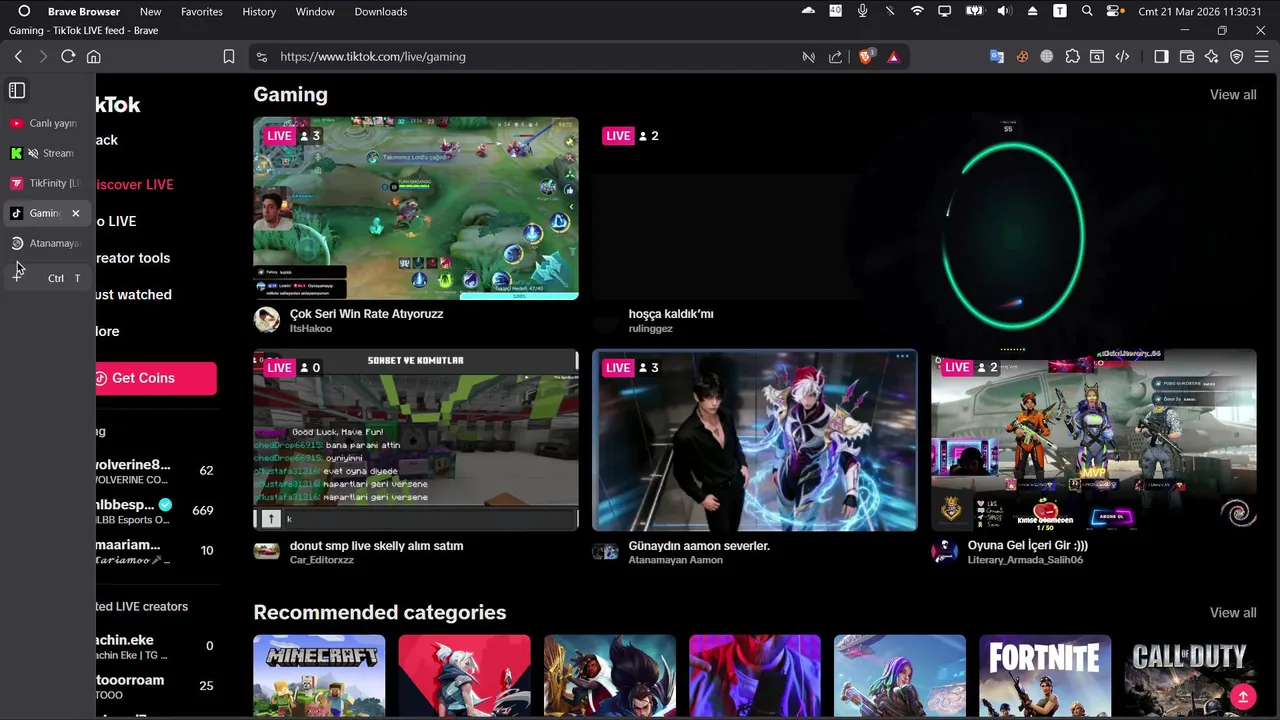Open the History menu

pyautogui.click(x=259, y=11)
